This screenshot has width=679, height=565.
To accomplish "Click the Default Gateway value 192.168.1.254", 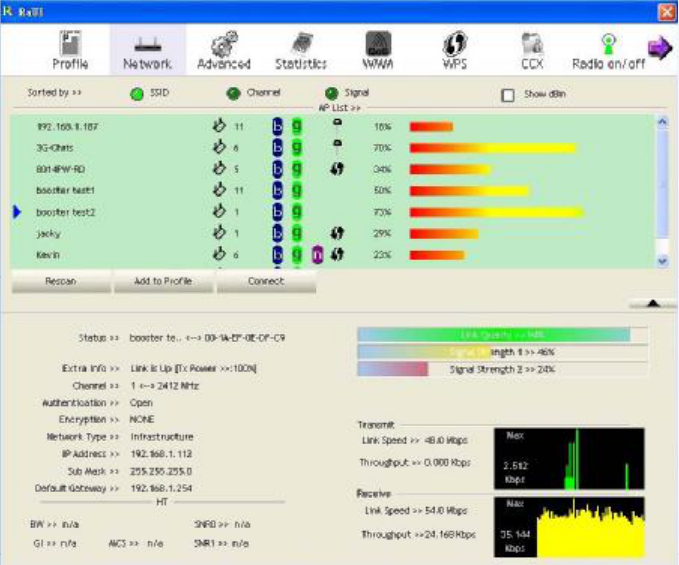I will [161, 488].
